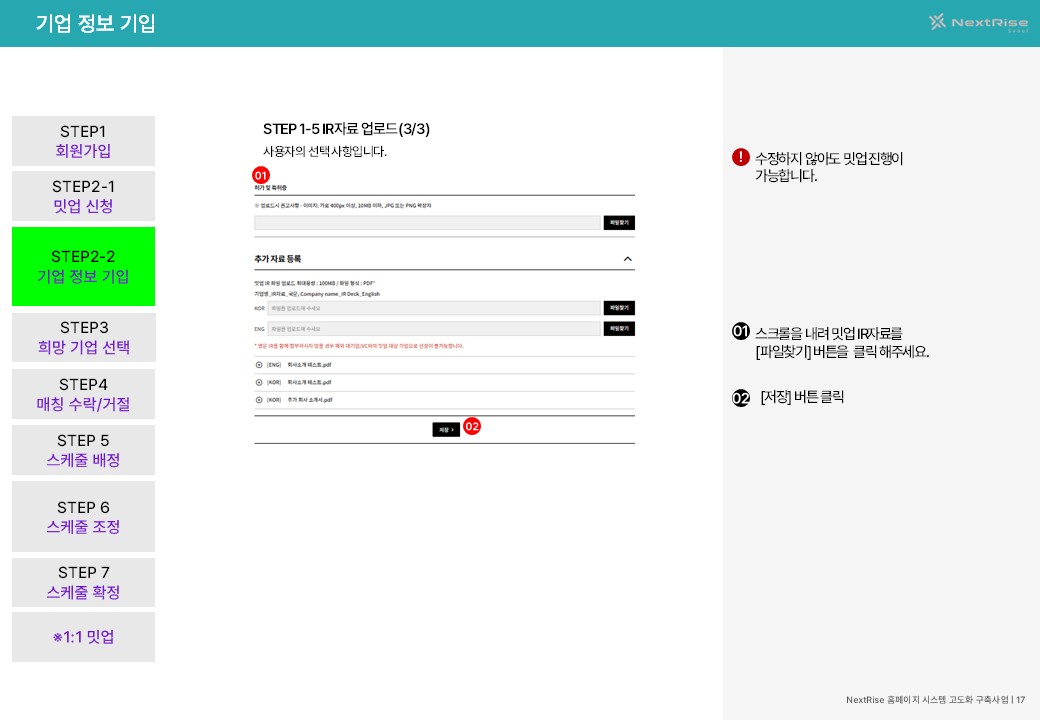
Task: Select the [ENG] 회사소개 테스트.pdf radio icon
Action: tap(259, 365)
